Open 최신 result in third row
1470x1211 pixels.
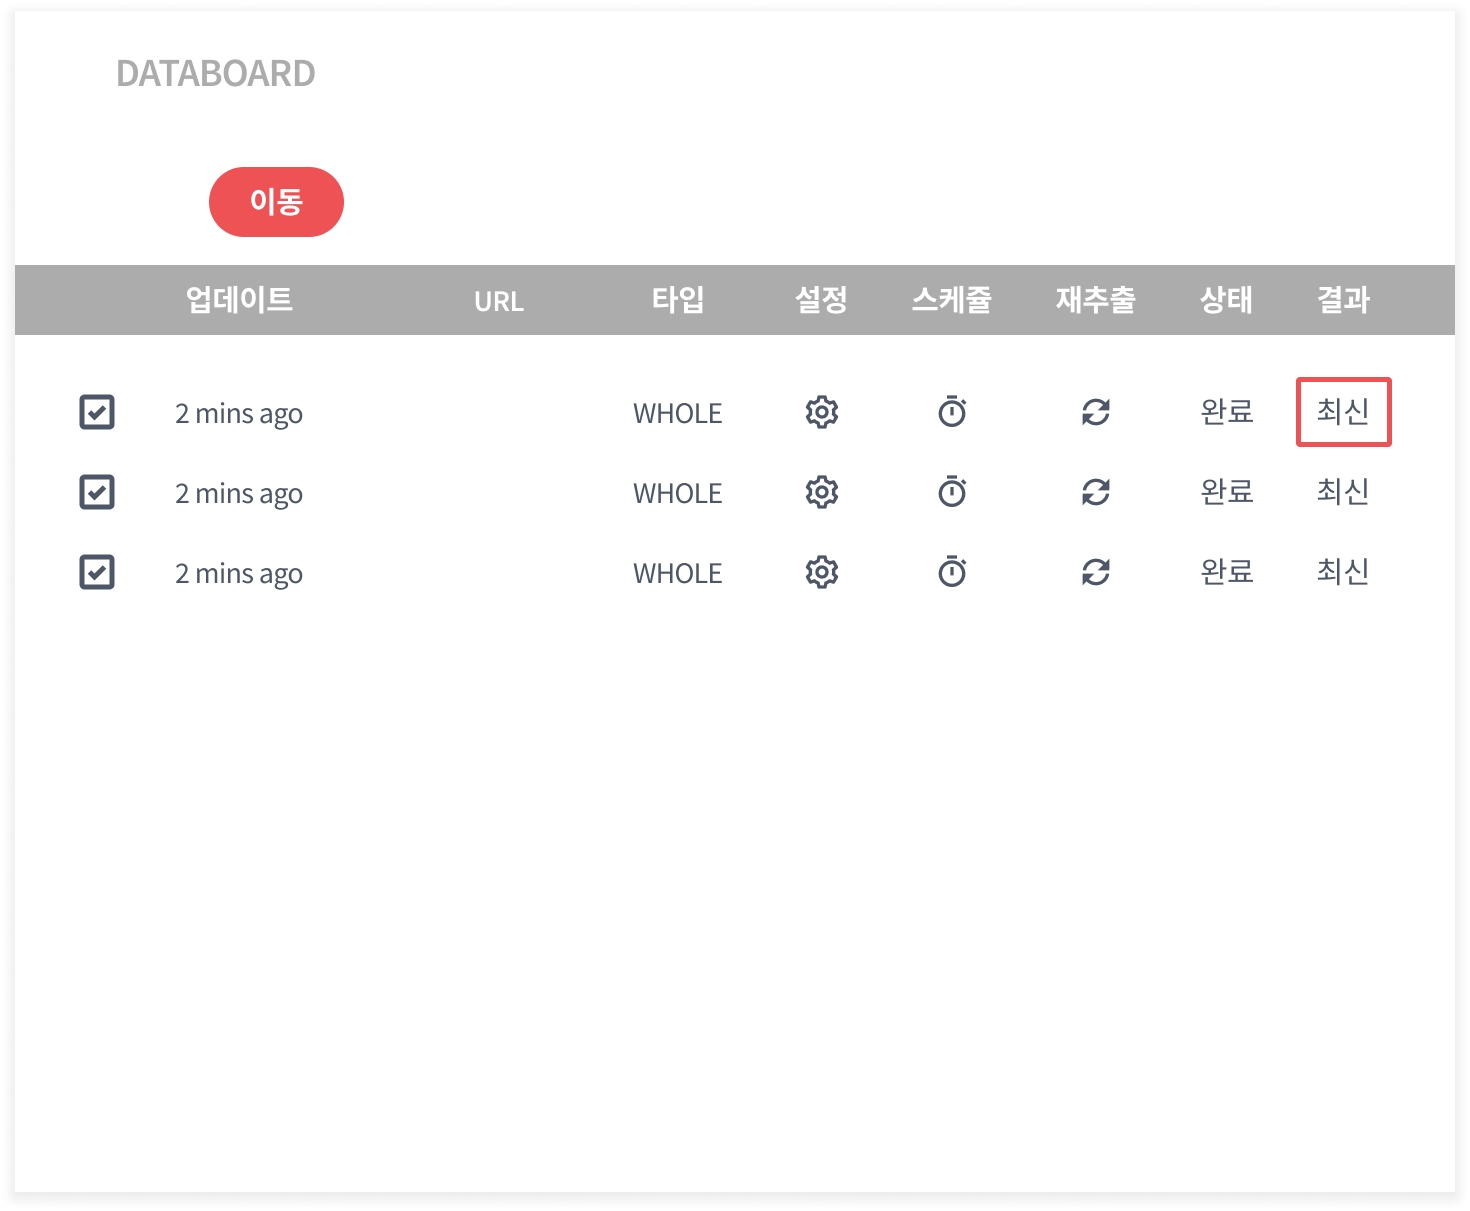(1343, 572)
